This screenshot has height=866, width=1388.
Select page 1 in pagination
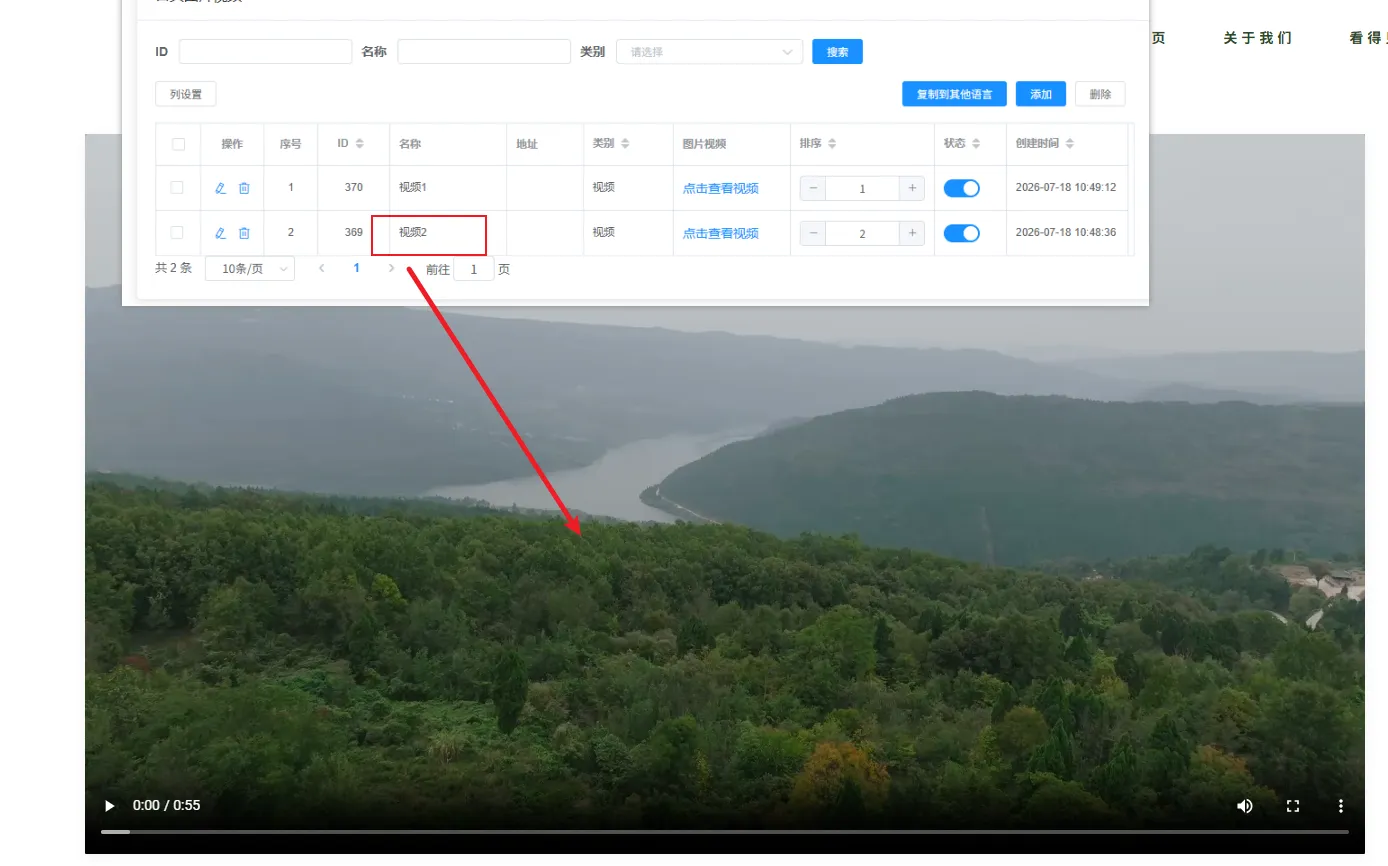(x=356, y=268)
